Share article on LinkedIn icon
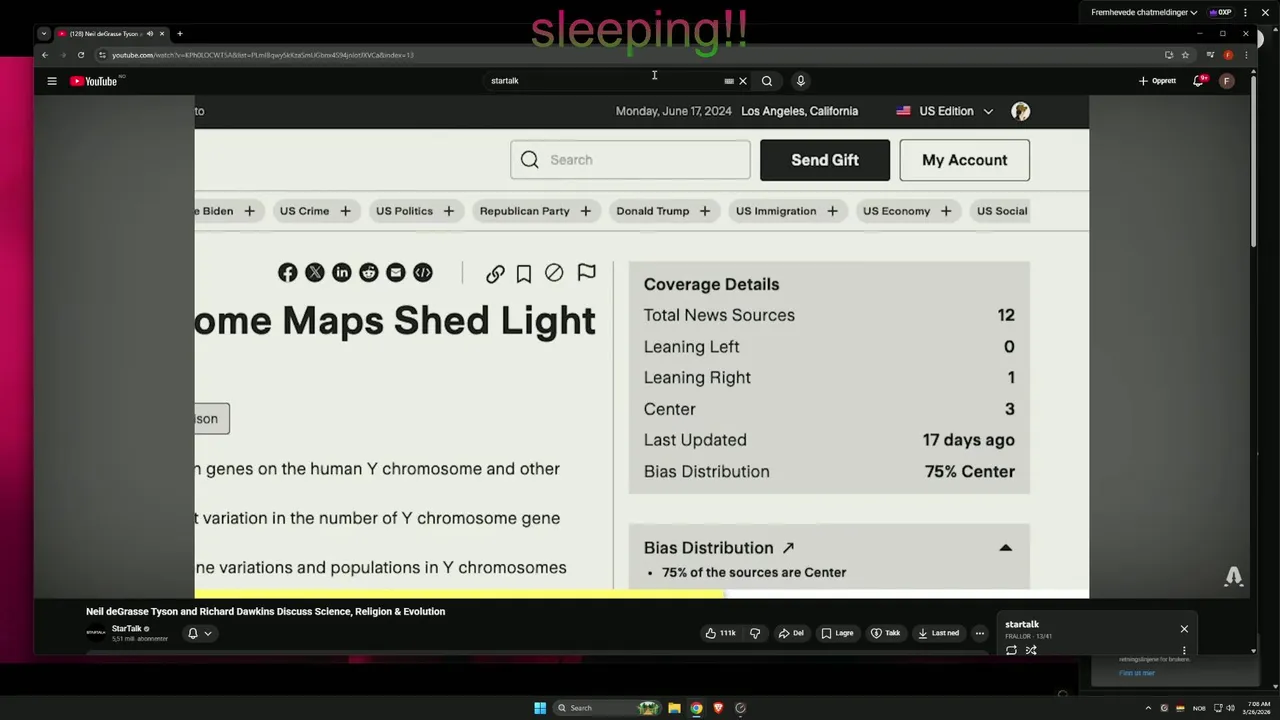The height and width of the screenshot is (720, 1280). tap(342, 273)
